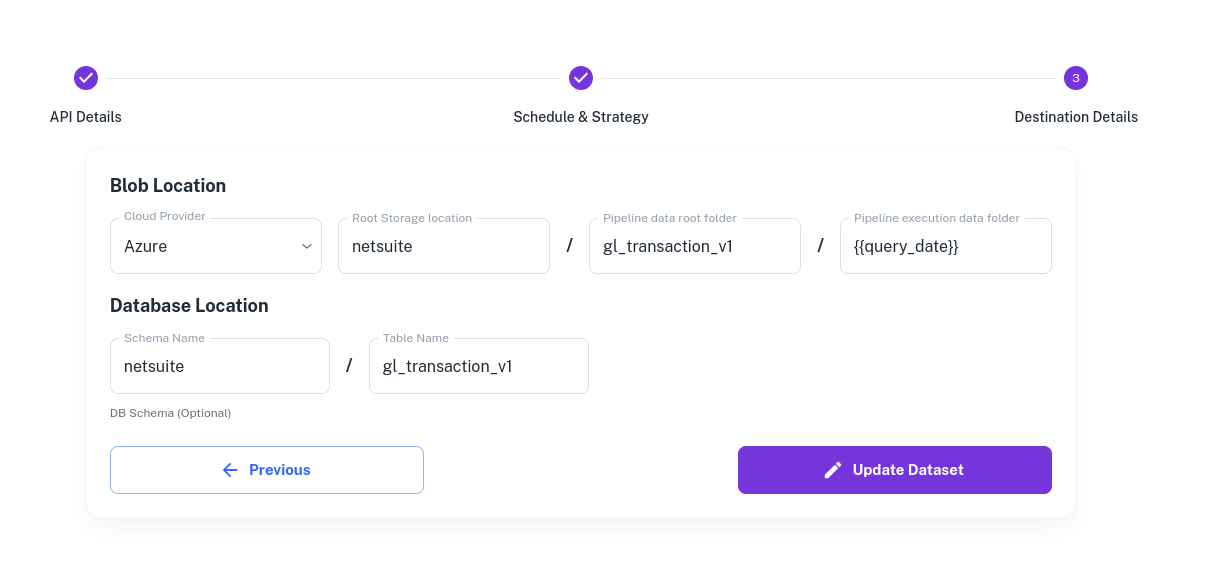
Task: Open the Azure cloud provider select box
Action: click(x=216, y=246)
